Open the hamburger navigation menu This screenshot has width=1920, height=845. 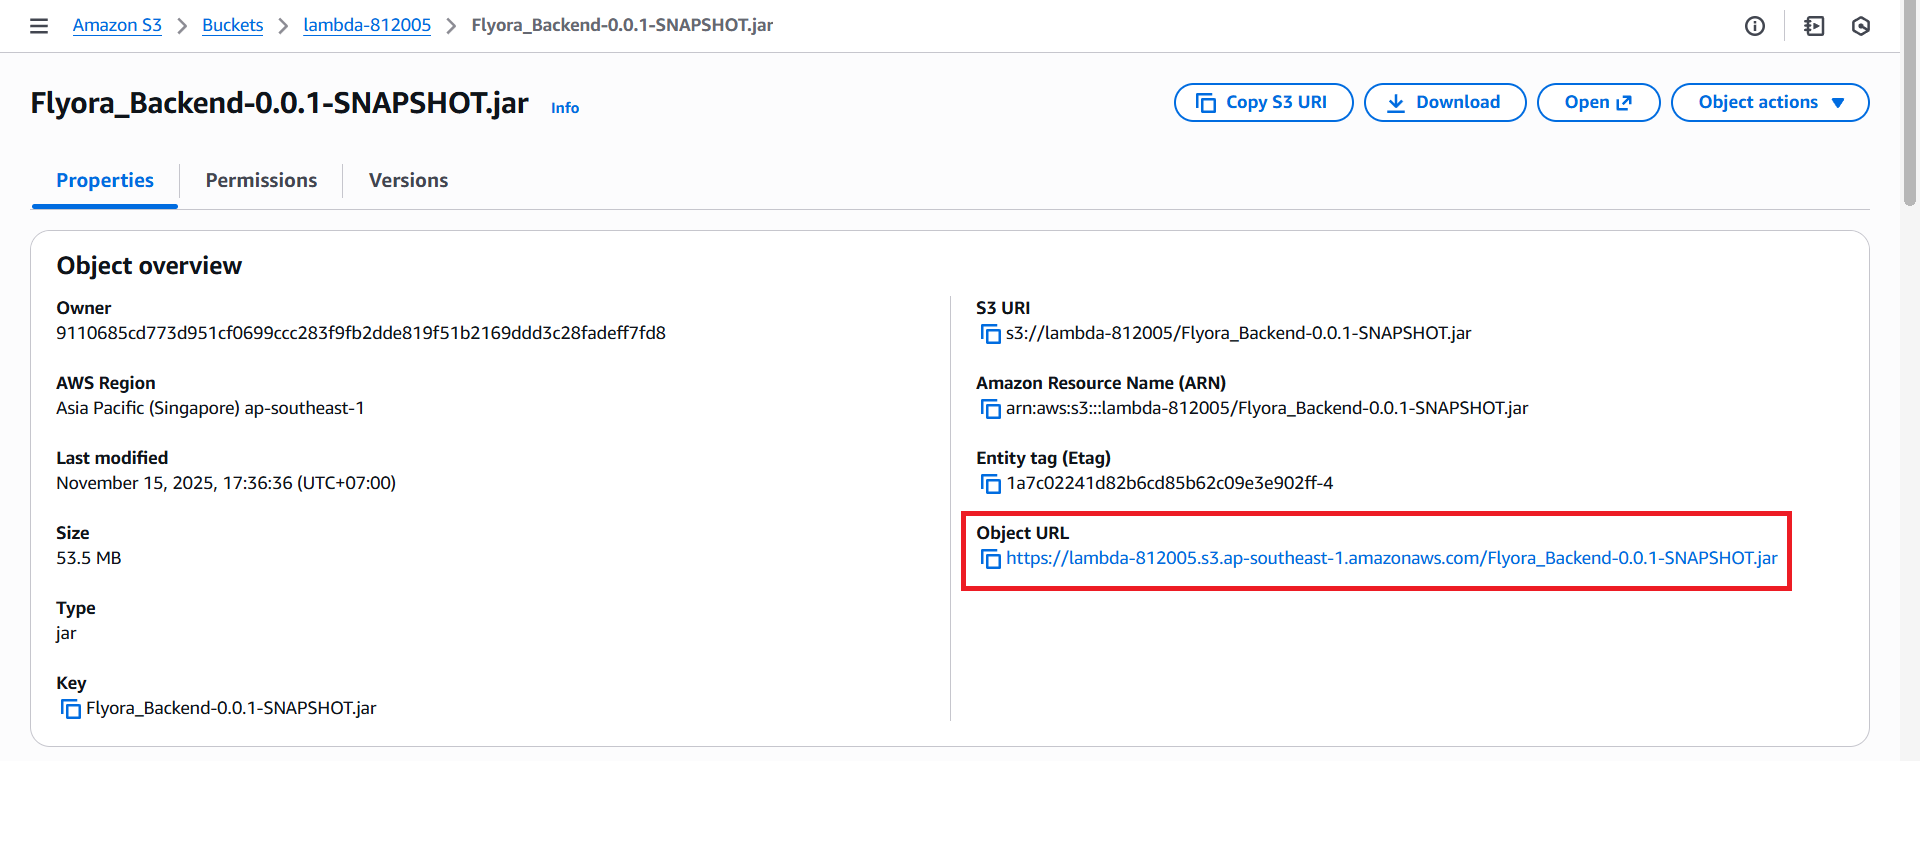(x=39, y=26)
